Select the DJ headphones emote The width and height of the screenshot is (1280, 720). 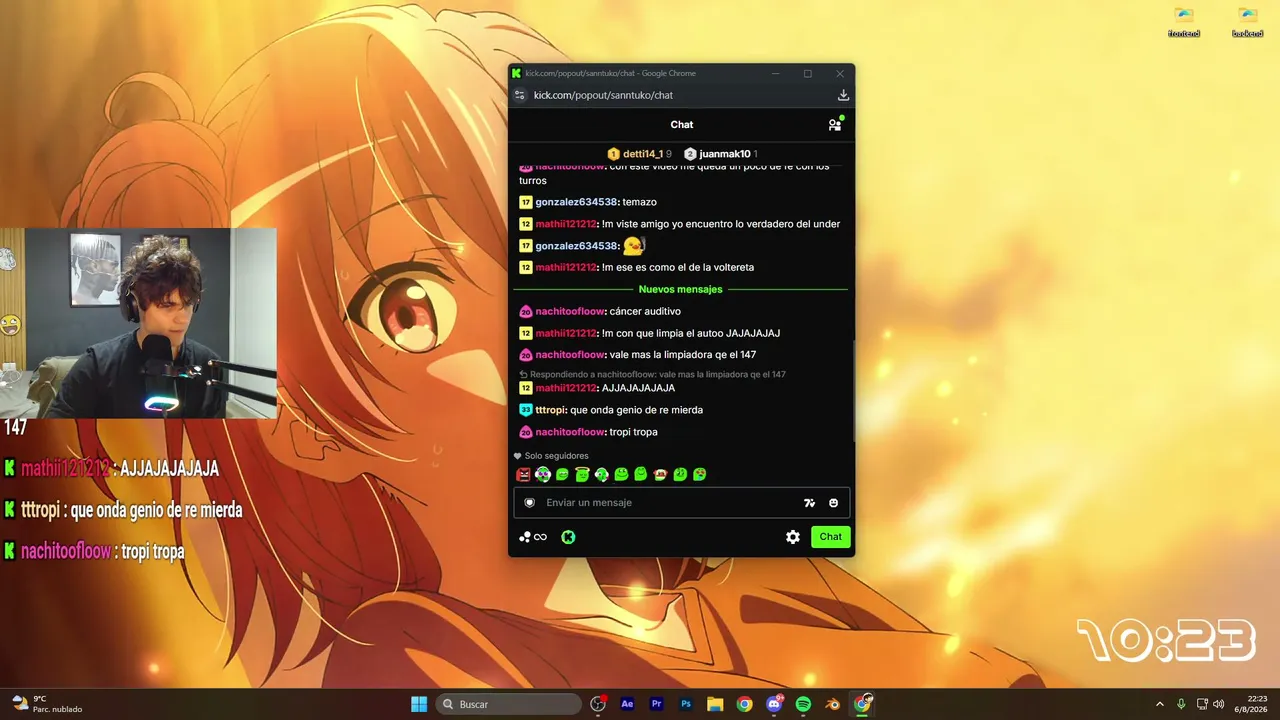[543, 474]
